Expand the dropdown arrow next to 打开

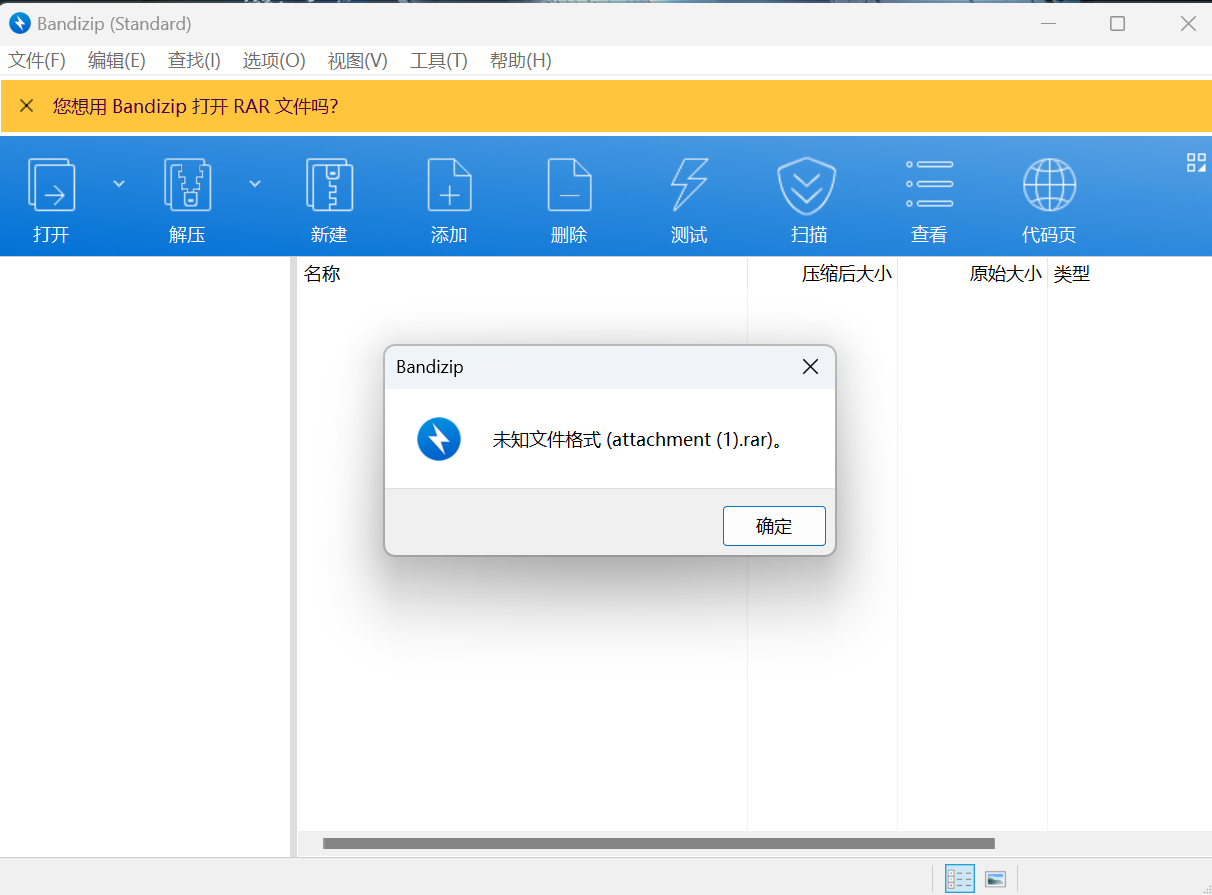(x=119, y=183)
